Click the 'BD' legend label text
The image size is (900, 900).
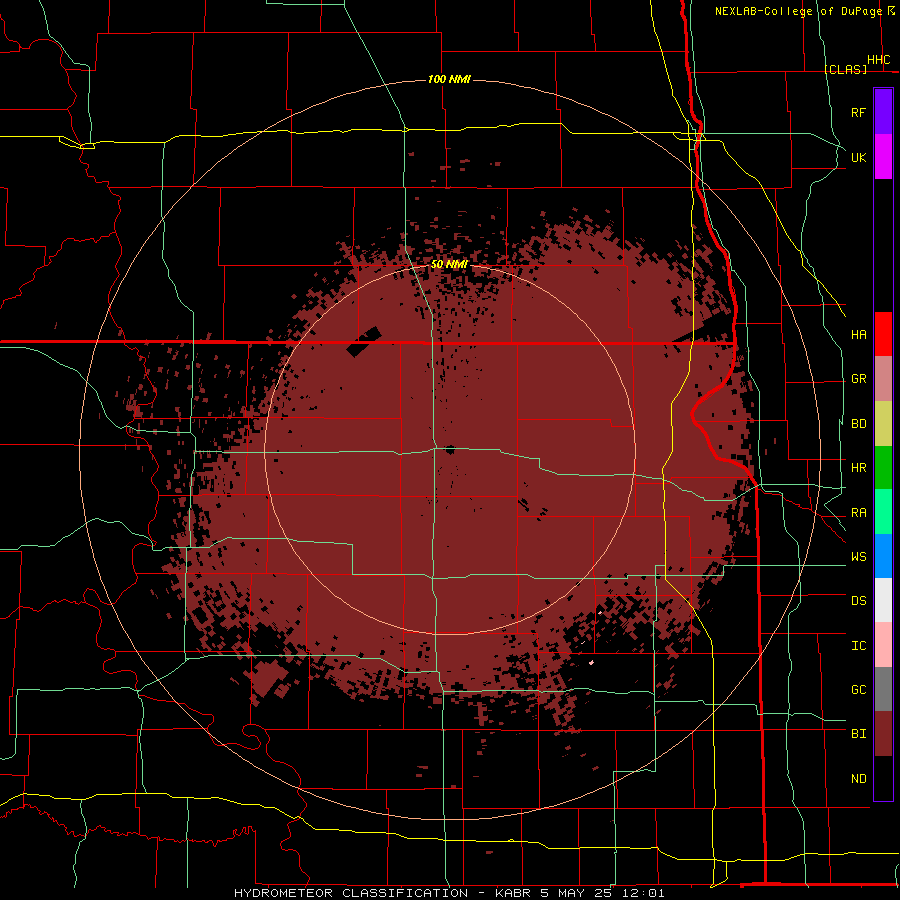coord(858,424)
